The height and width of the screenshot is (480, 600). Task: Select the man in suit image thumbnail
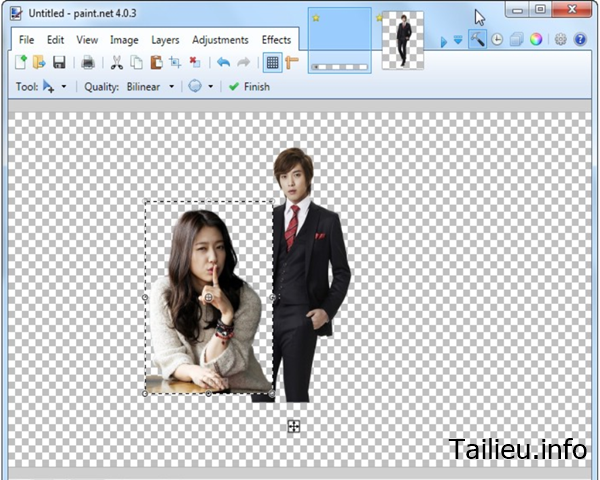click(403, 40)
